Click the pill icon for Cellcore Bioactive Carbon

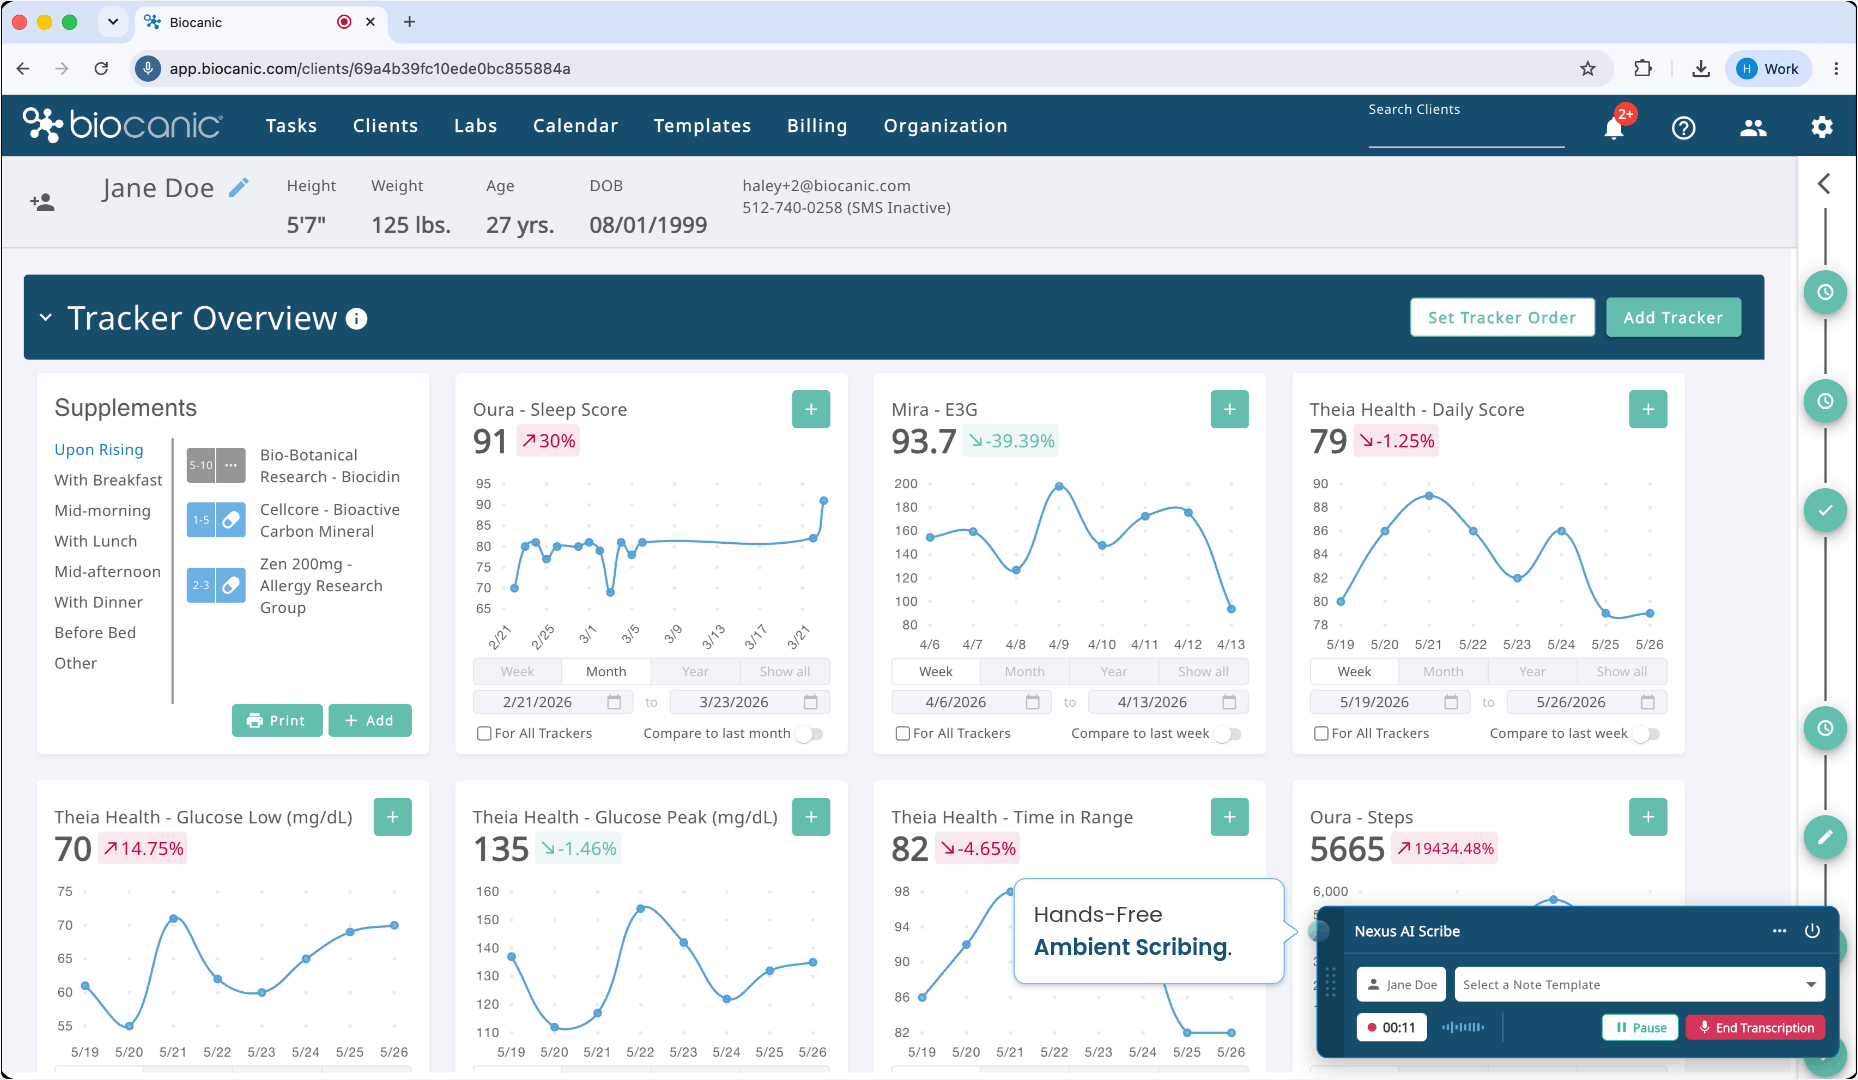(231, 520)
